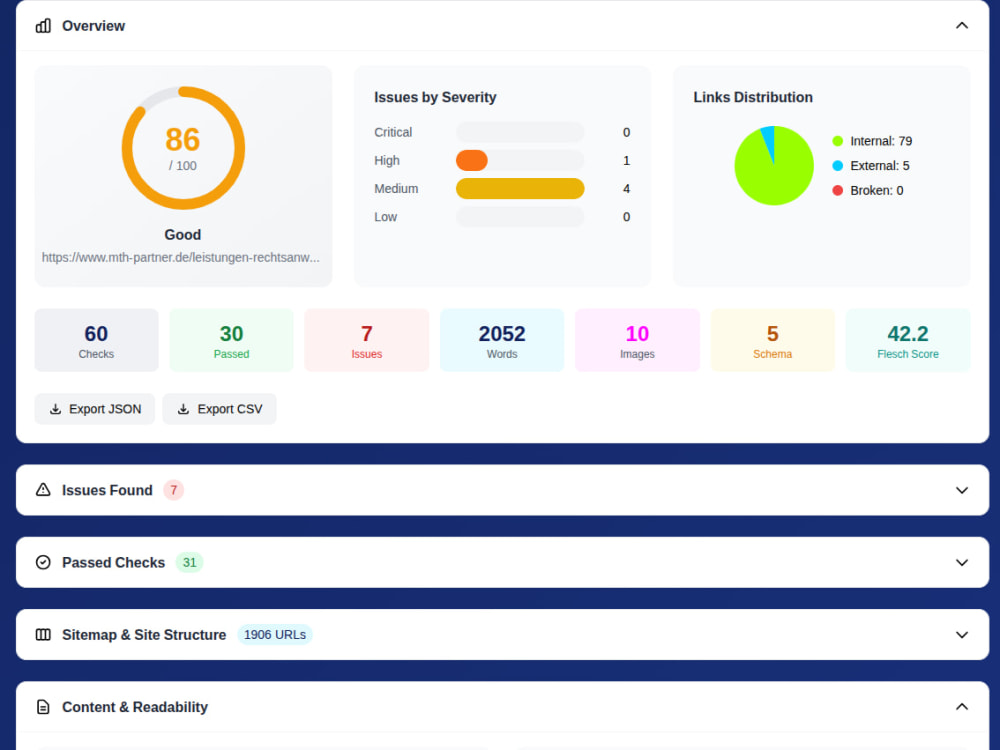This screenshot has width=1000, height=750.
Task: Click the Overview section title
Action: coord(94,26)
